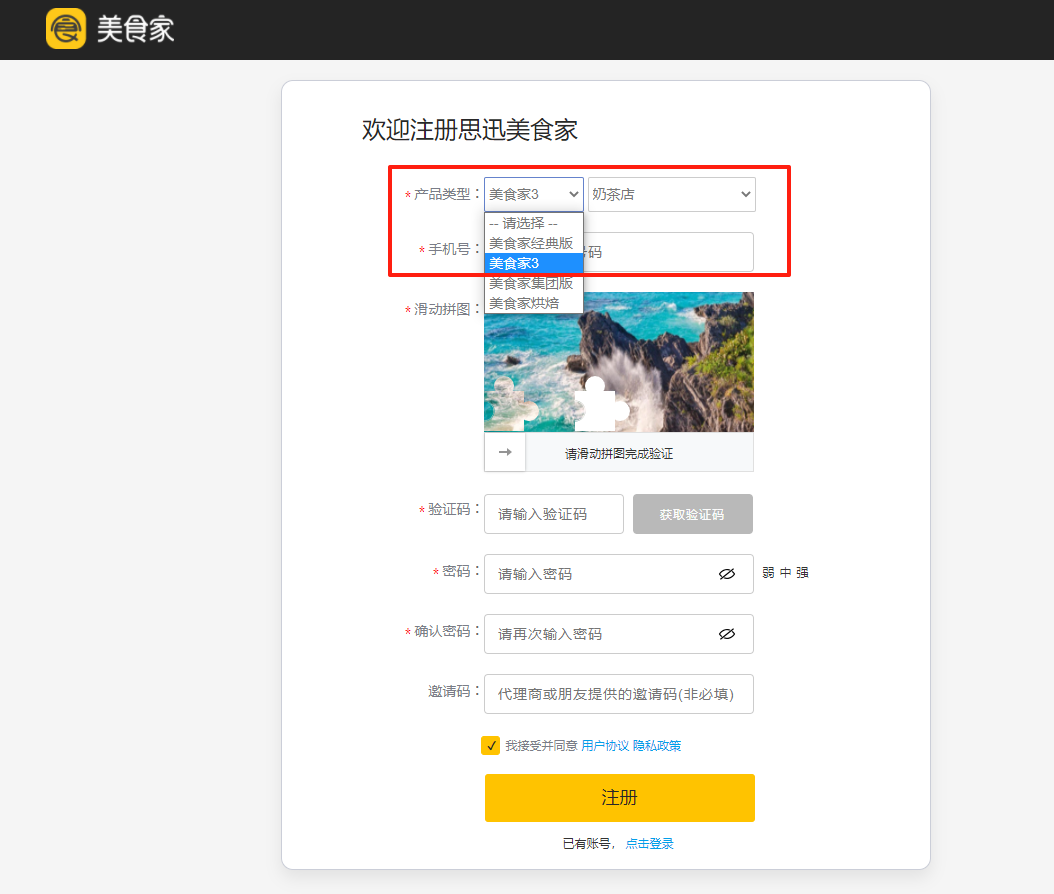Open the 美食家3 product type dropdown
This screenshot has width=1054, height=894.
(533, 194)
